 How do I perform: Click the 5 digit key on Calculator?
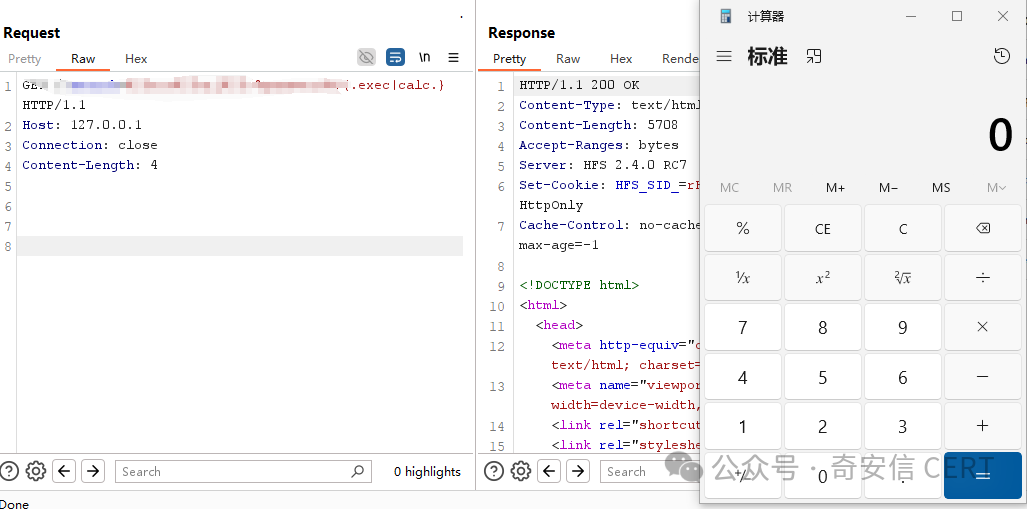click(x=823, y=377)
